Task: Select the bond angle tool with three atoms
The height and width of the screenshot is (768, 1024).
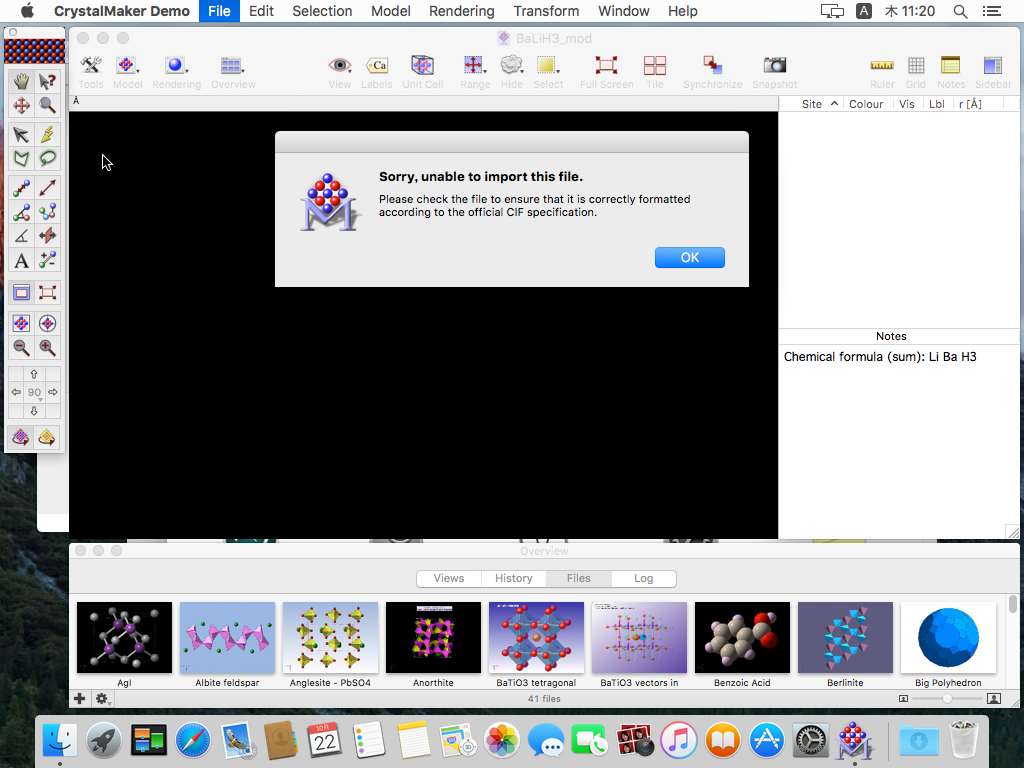Action: click(22, 212)
